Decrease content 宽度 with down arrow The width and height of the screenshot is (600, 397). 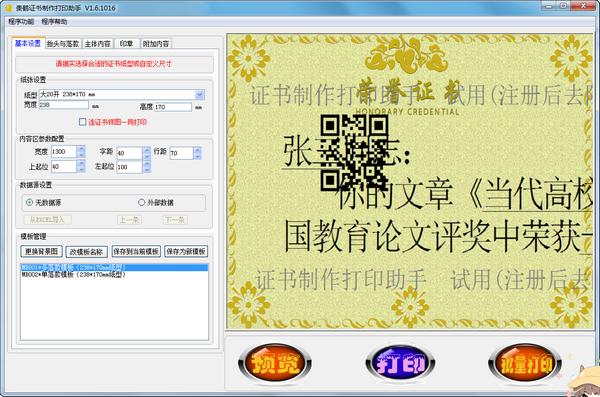pos(81,155)
